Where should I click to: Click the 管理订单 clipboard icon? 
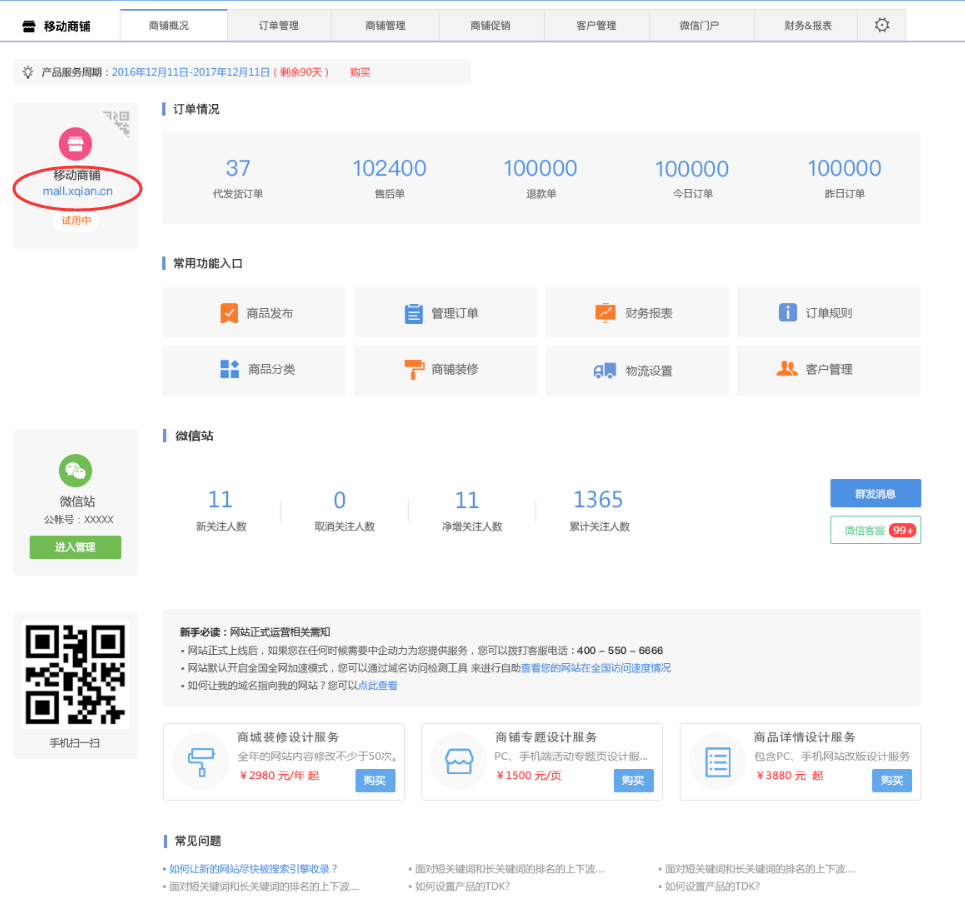[413, 313]
